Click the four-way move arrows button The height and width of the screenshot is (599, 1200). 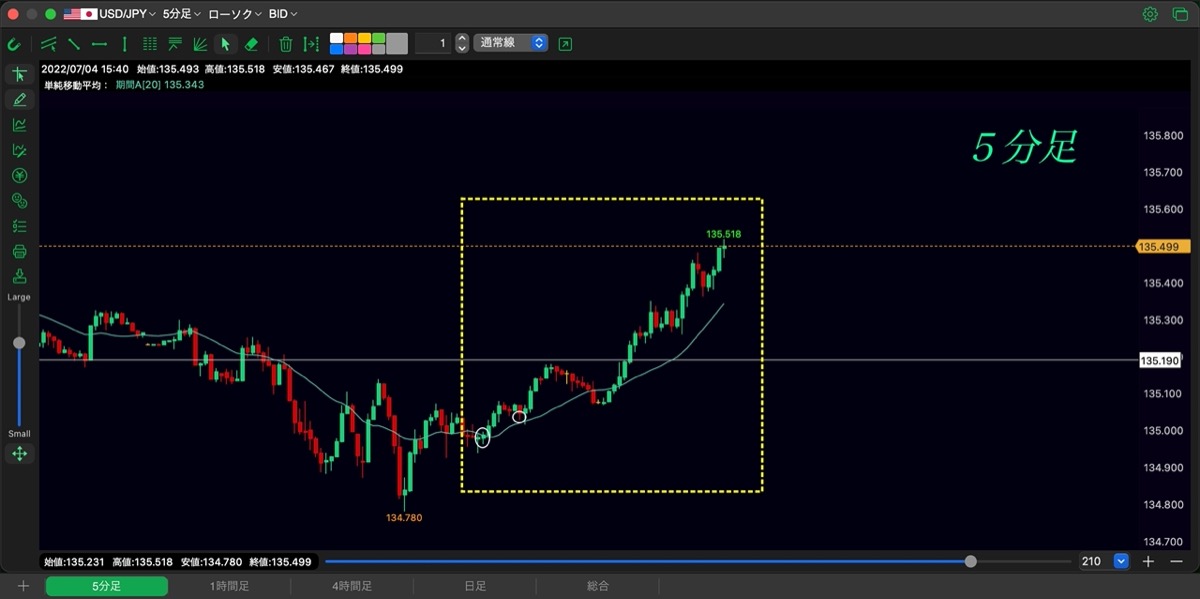pyautogui.click(x=19, y=454)
